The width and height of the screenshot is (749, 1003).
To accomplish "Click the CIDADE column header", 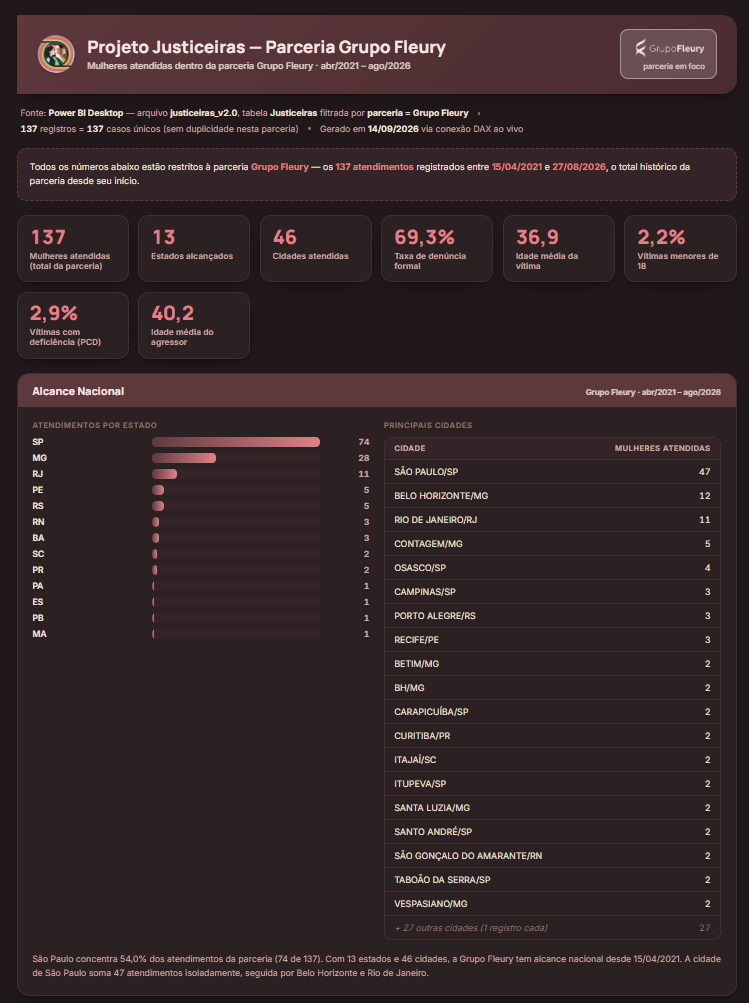I will tap(409, 448).
